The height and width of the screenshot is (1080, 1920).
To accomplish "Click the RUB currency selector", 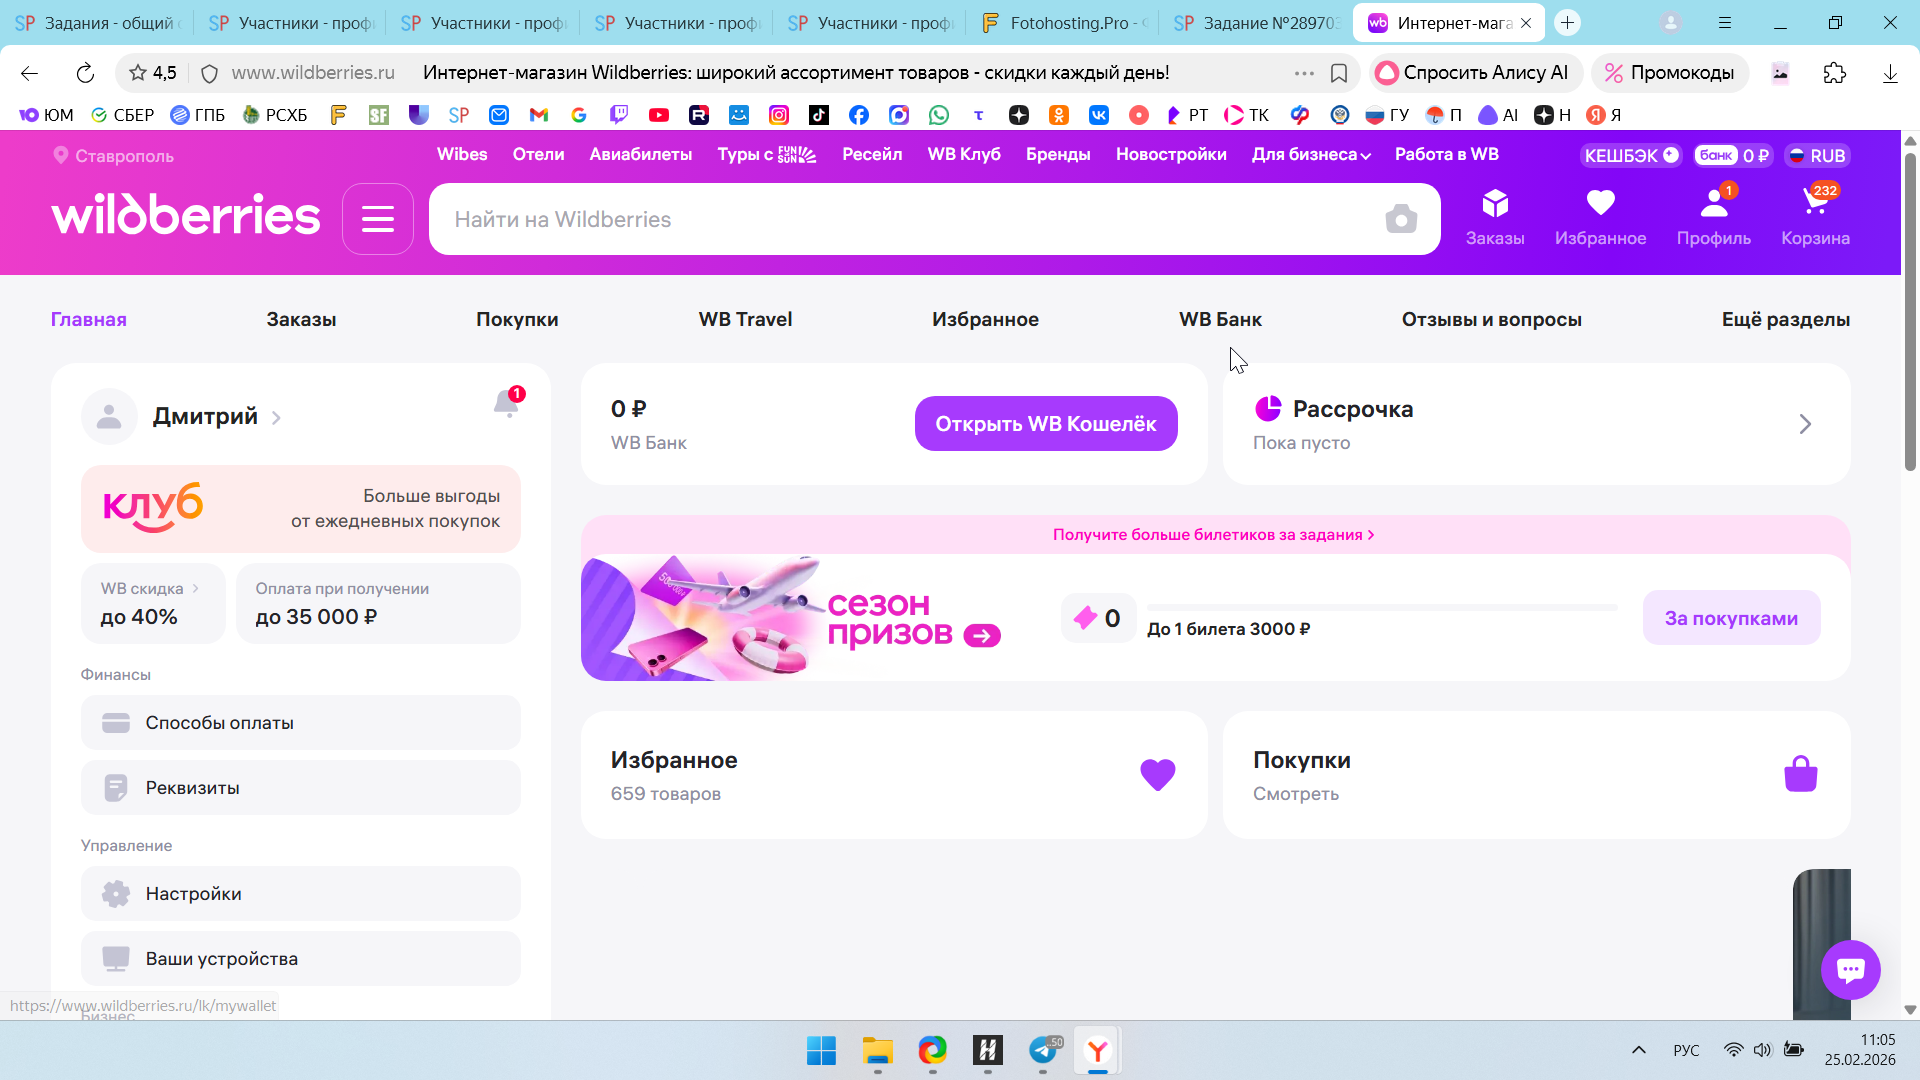I will point(1818,155).
